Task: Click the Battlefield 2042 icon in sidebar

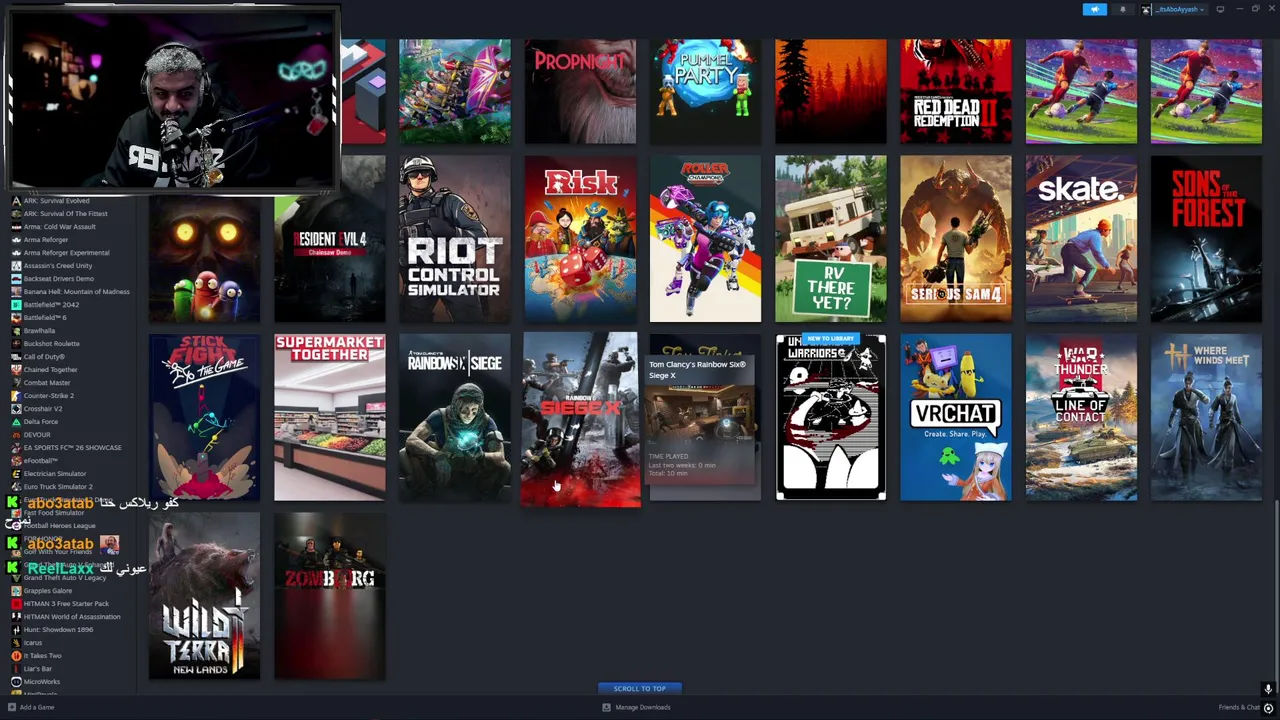Action: coord(16,305)
